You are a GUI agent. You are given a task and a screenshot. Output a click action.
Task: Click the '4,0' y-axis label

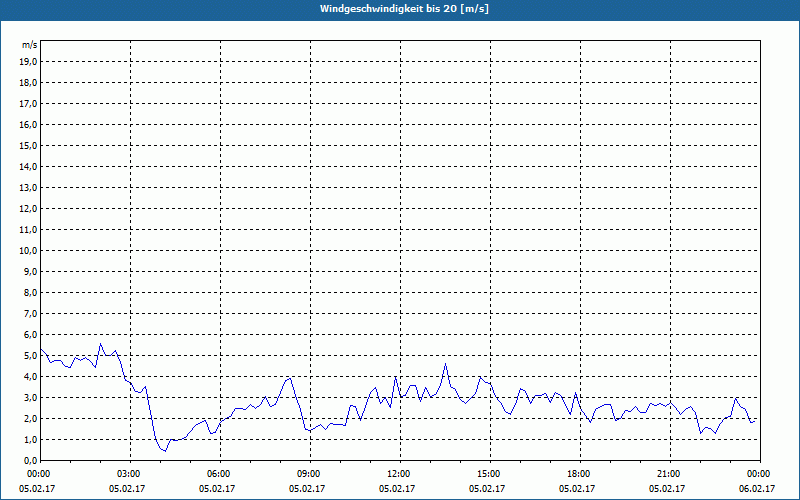30,377
